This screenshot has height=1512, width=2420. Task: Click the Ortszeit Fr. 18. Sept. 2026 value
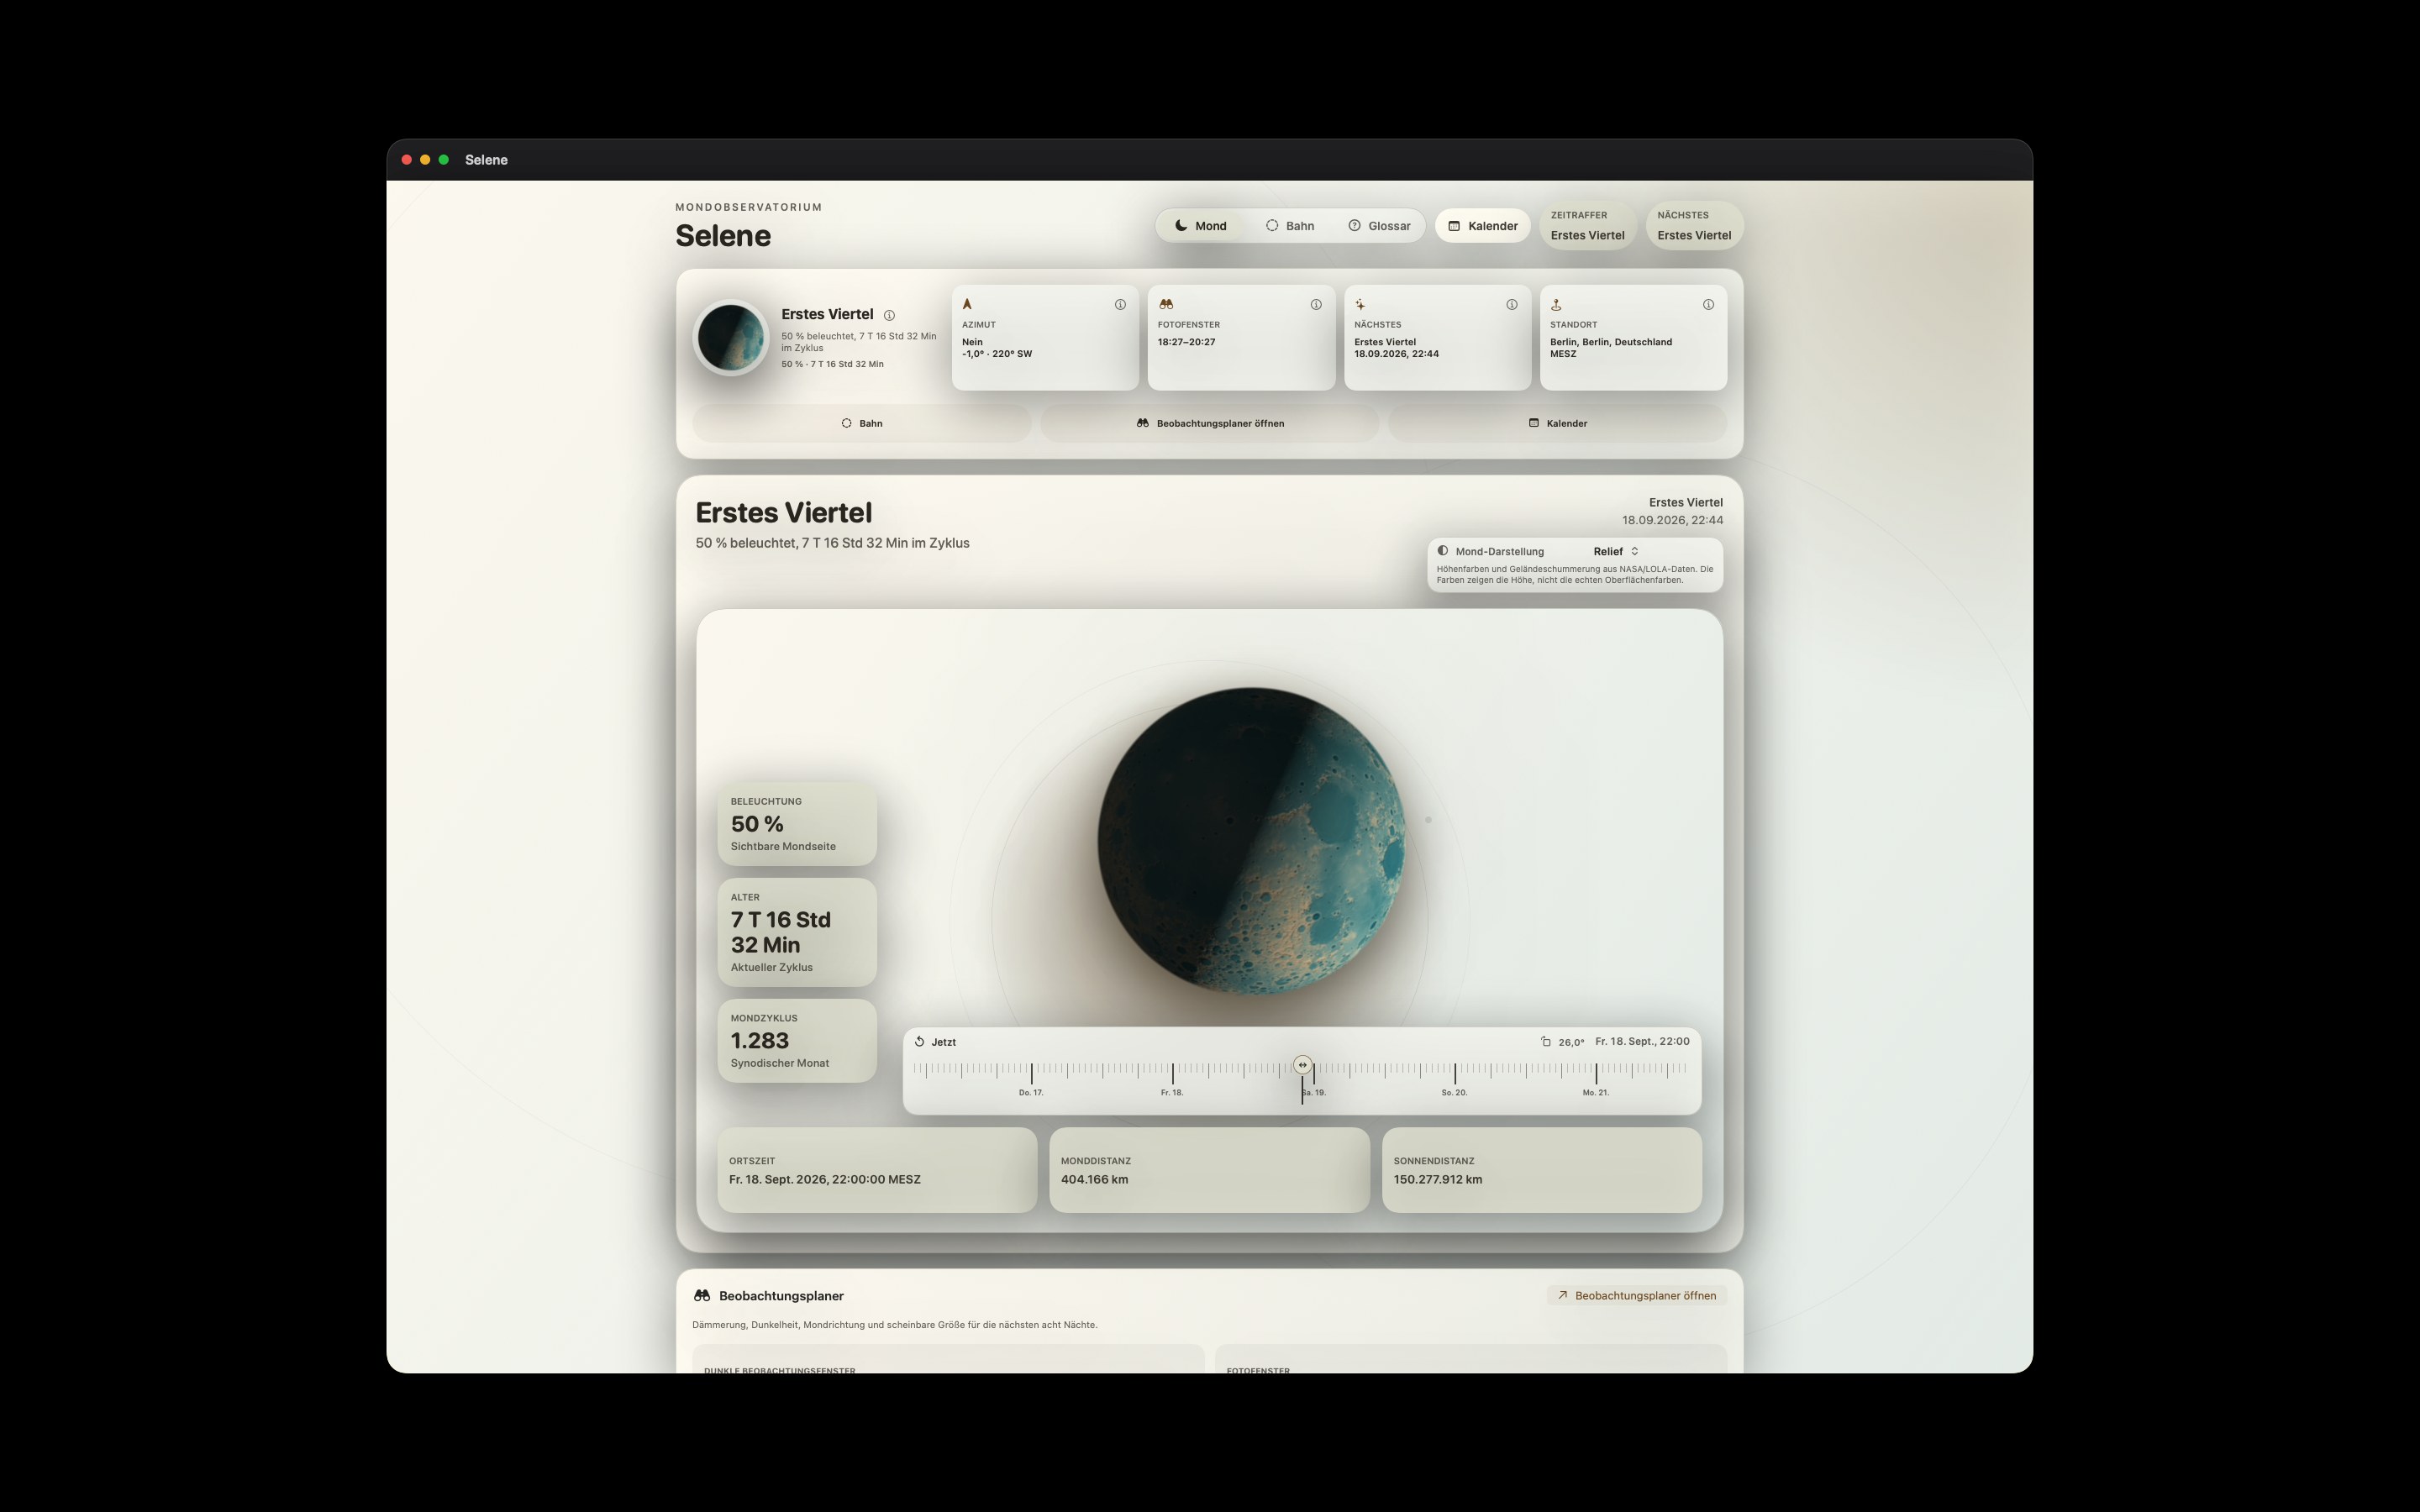[x=825, y=1180]
